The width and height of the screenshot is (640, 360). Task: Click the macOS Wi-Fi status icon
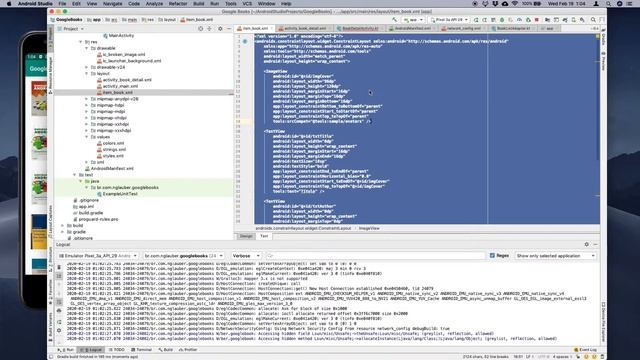(x=515, y=4)
